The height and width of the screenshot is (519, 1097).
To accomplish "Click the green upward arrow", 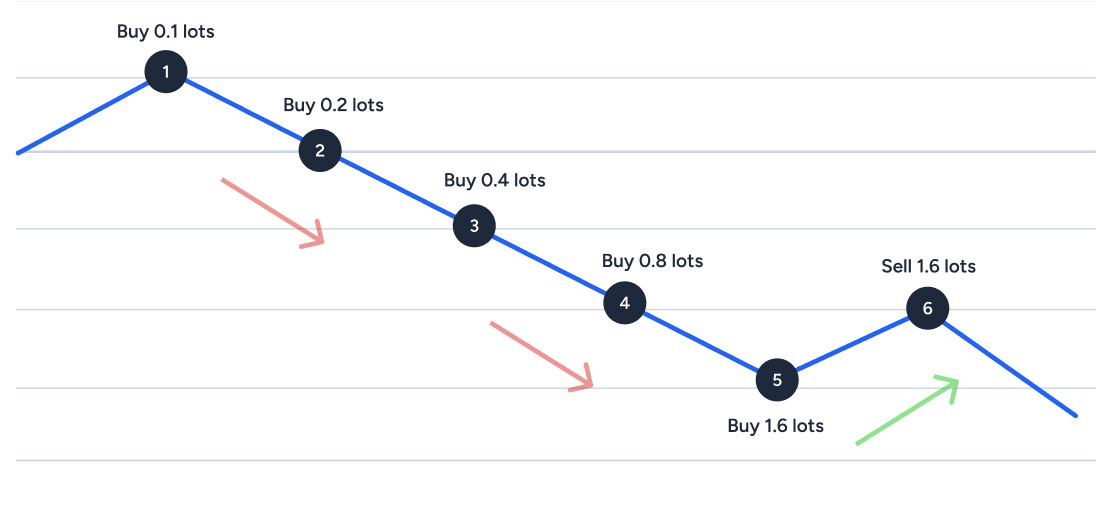I will 907,410.
